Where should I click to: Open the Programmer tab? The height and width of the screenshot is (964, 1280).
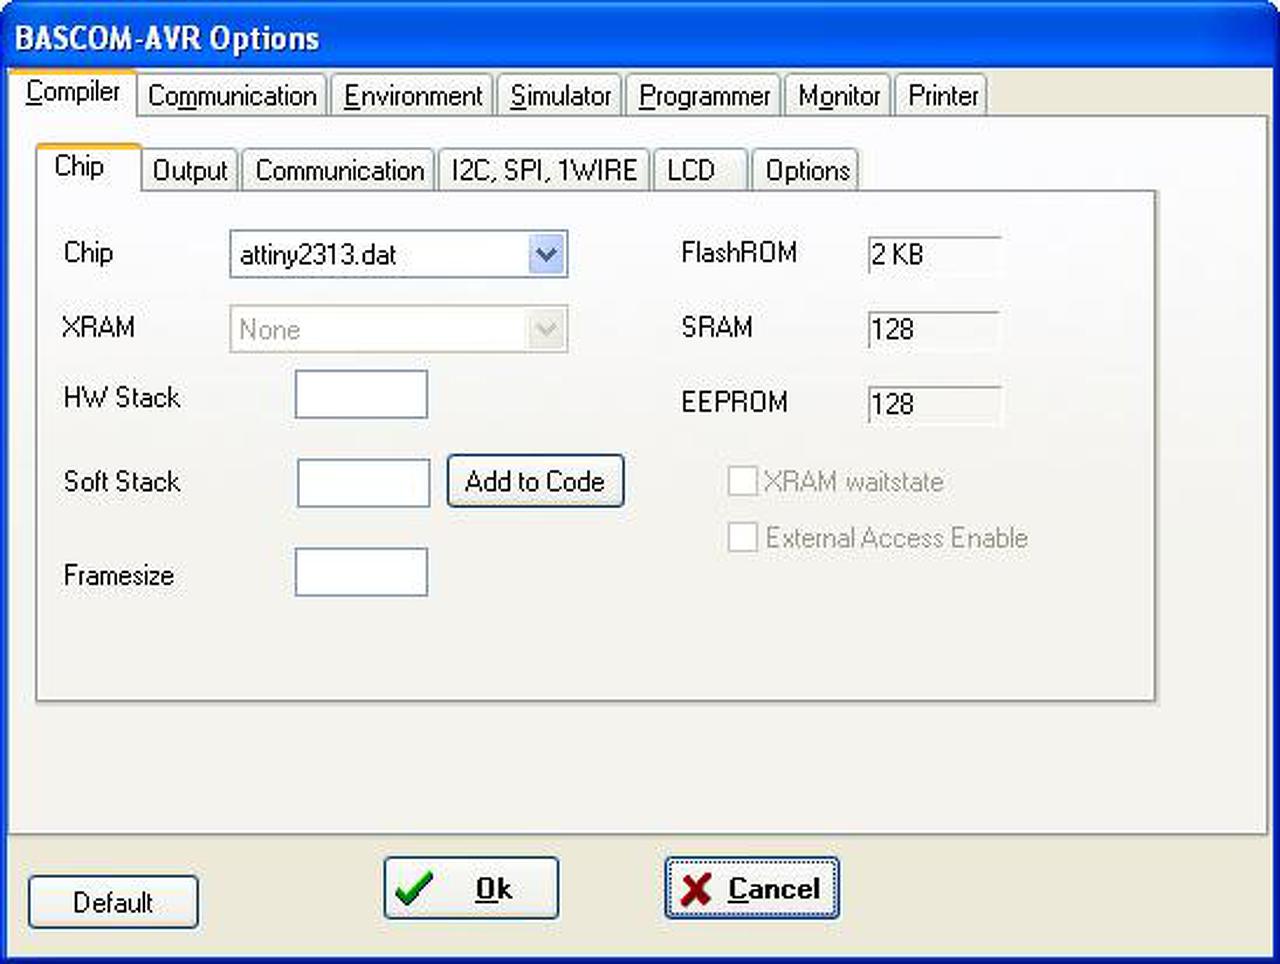[x=704, y=96]
